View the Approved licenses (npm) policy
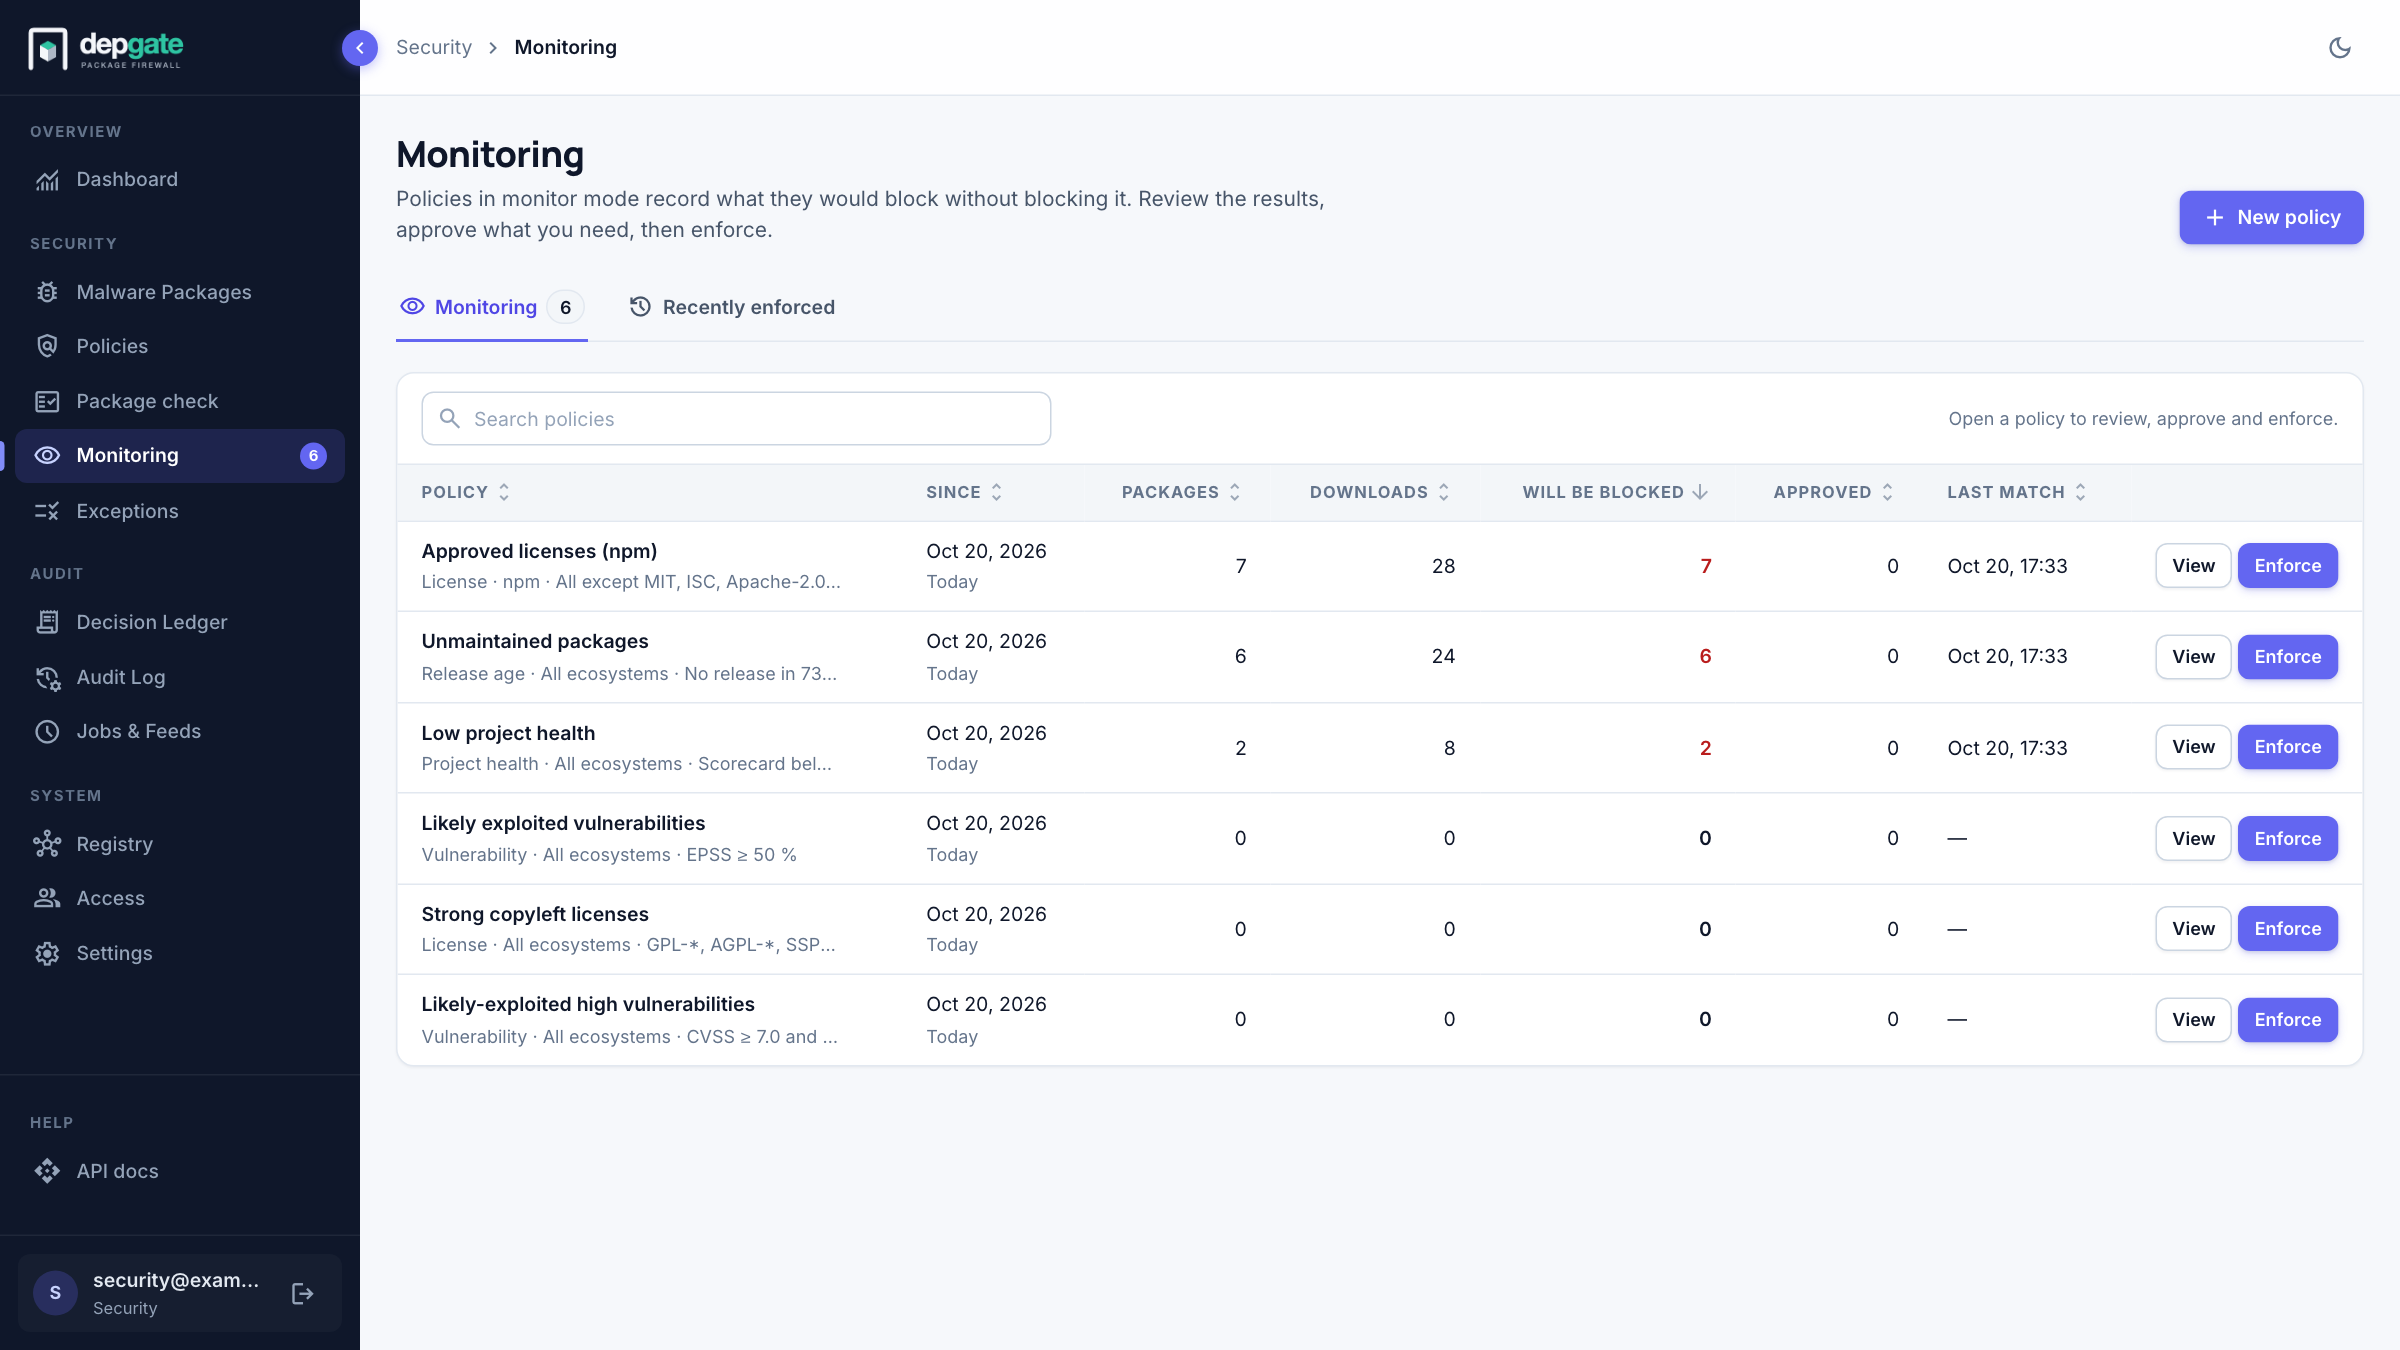 coord(2193,566)
